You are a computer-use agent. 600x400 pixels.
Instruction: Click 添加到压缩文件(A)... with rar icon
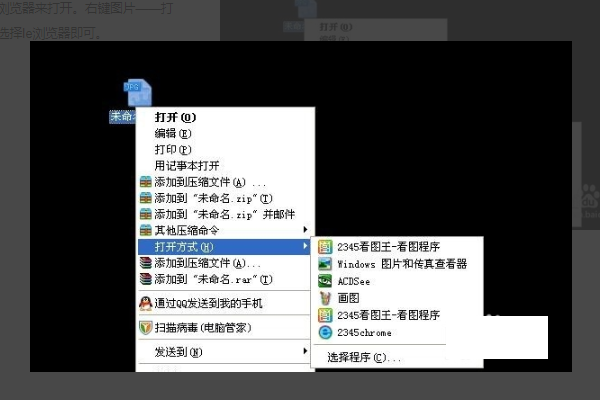pos(207,263)
